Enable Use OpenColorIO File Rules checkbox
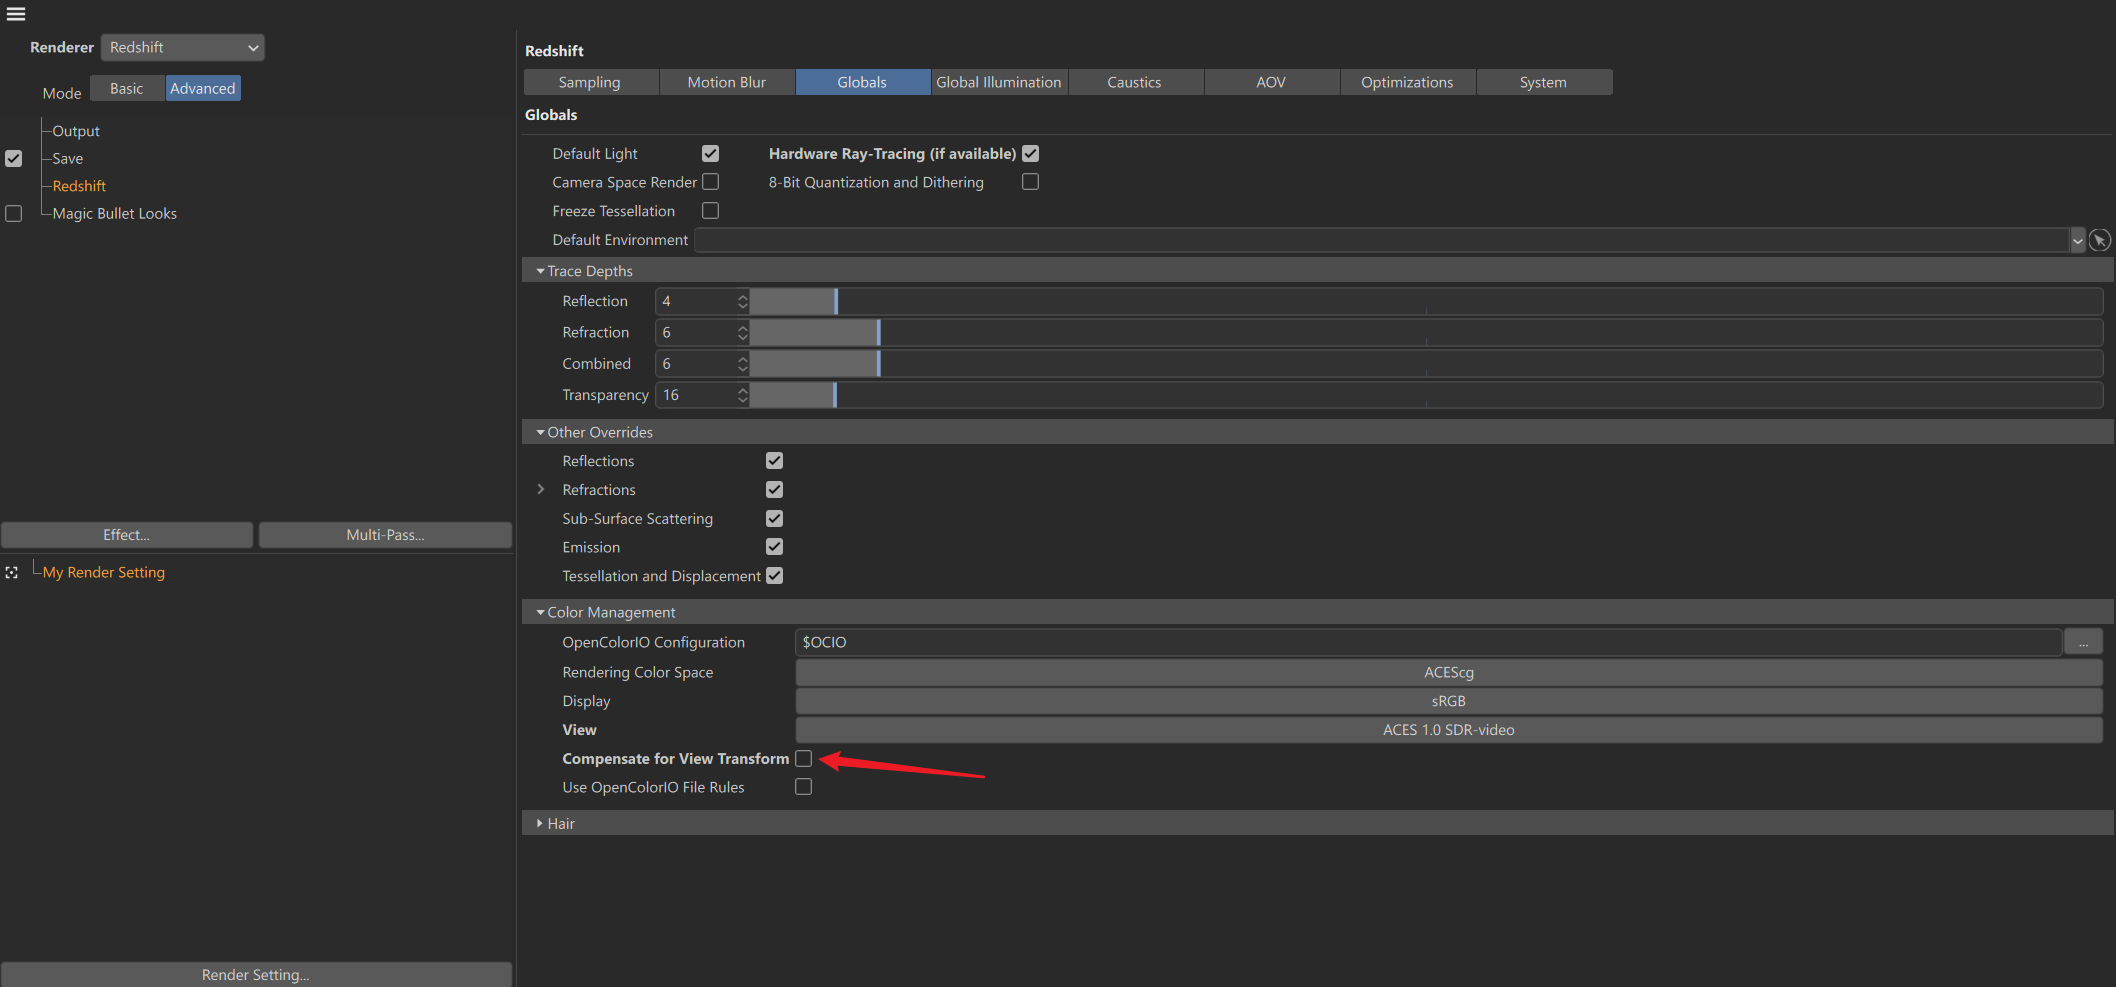2116x987 pixels. coord(803,787)
